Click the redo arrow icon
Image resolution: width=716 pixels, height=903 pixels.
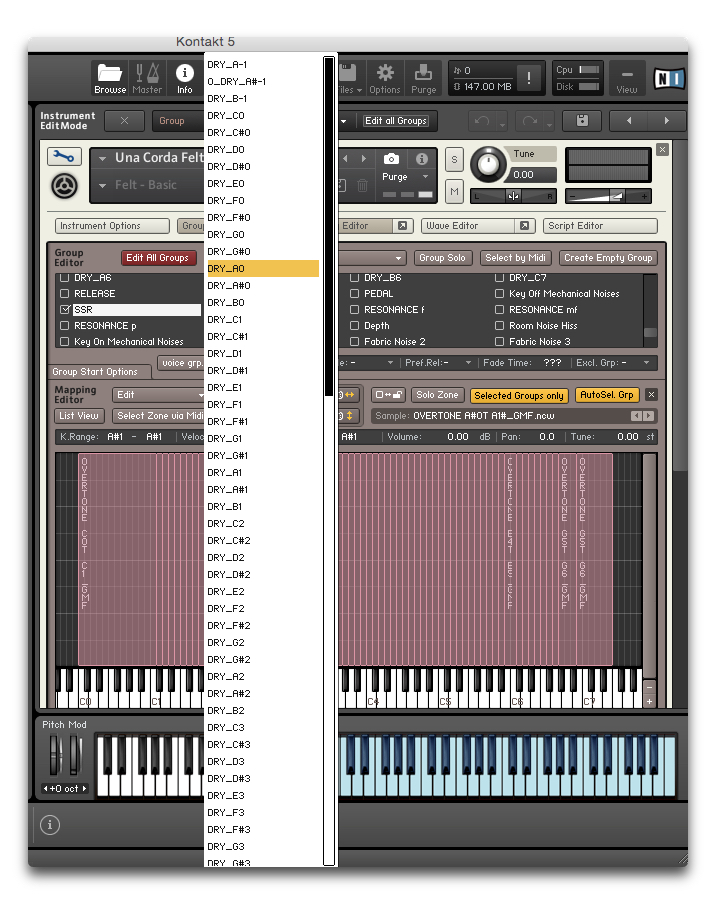(529, 121)
